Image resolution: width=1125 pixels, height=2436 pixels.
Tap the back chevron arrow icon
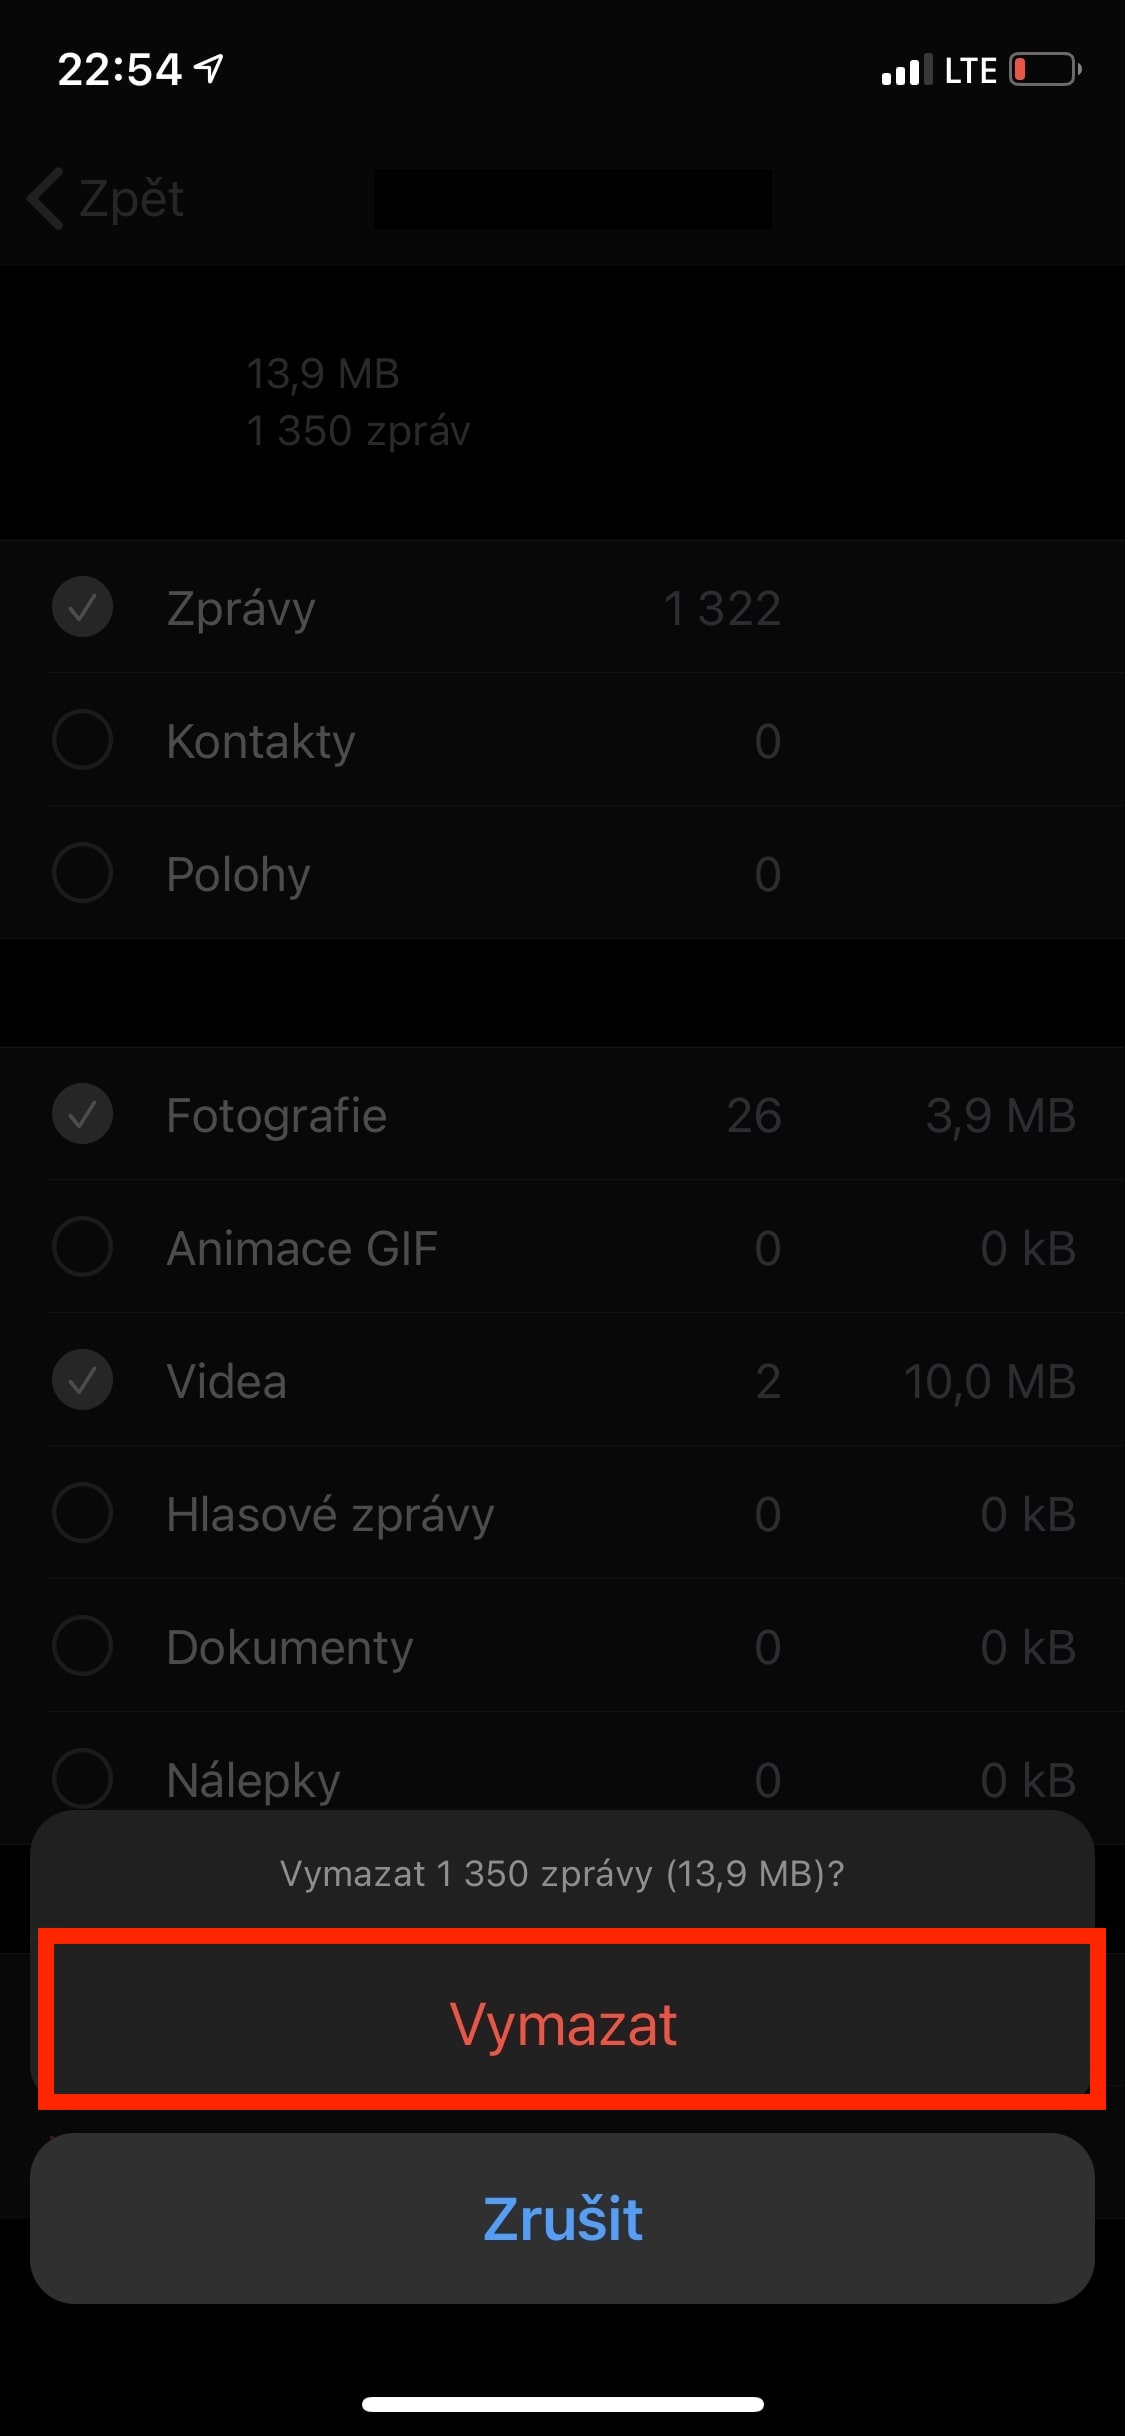tap(46, 198)
